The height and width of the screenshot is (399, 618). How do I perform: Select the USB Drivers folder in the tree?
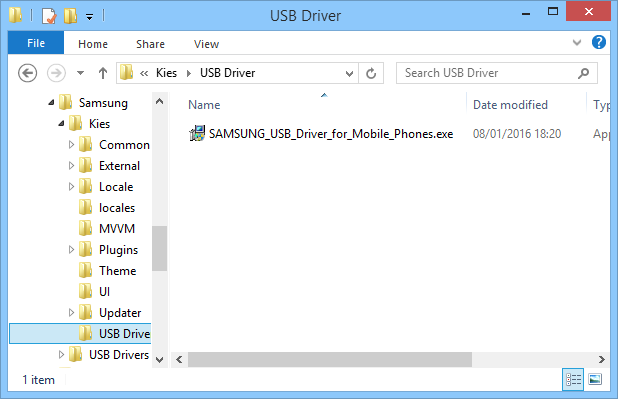(119, 354)
